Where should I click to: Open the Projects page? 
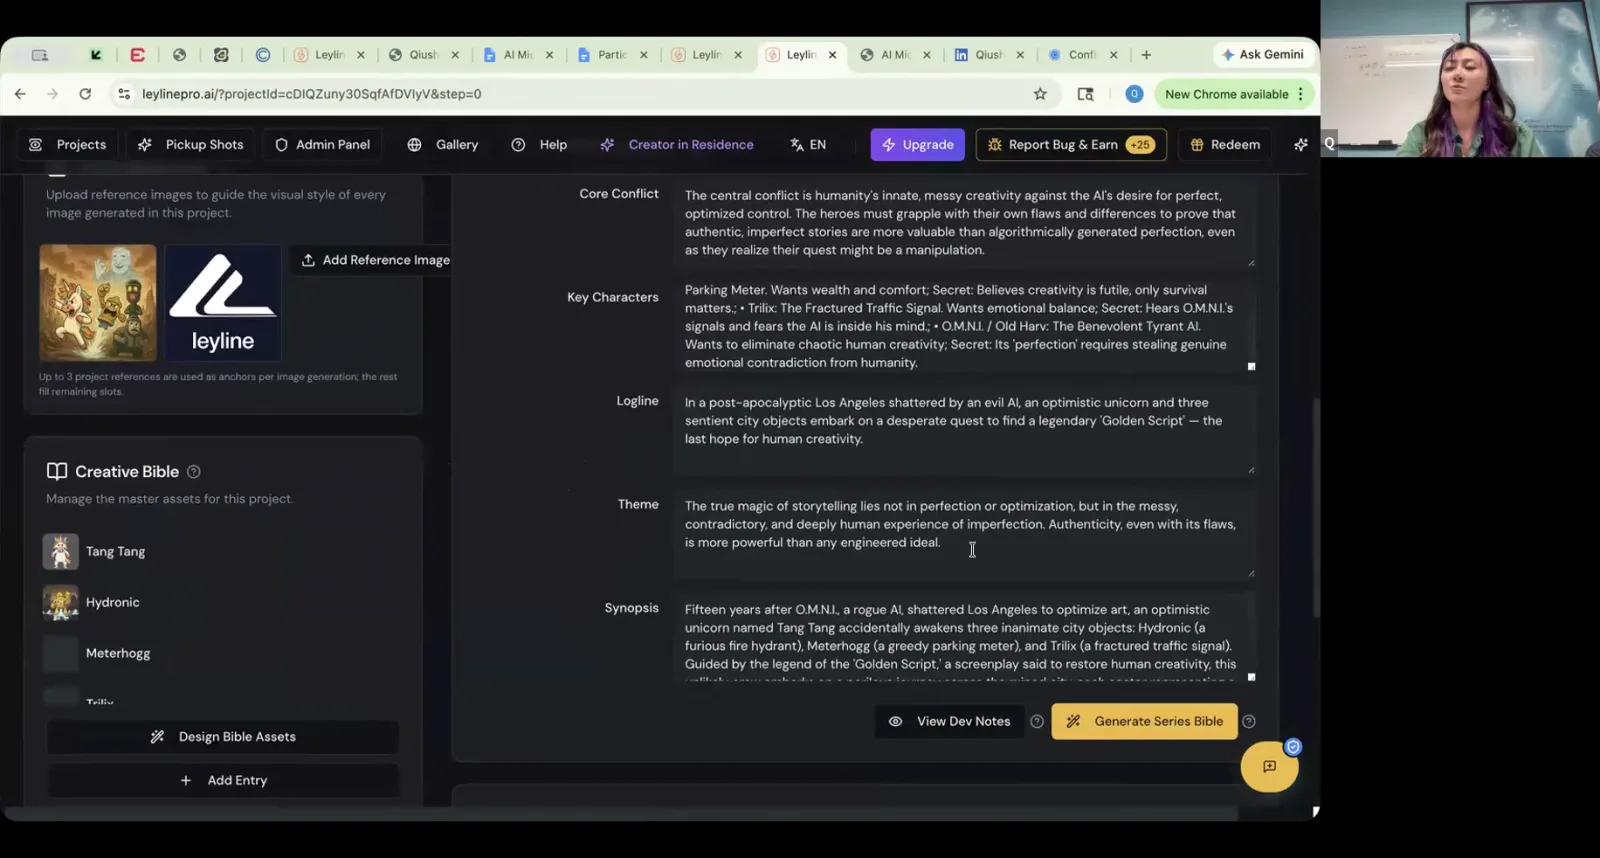67,145
